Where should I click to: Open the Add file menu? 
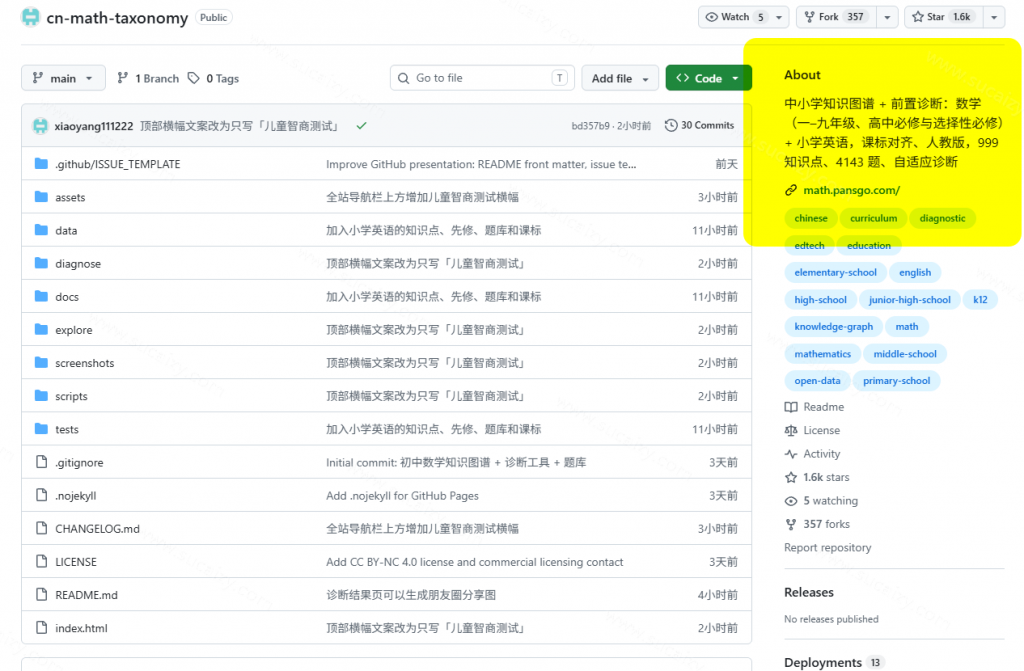coord(620,78)
